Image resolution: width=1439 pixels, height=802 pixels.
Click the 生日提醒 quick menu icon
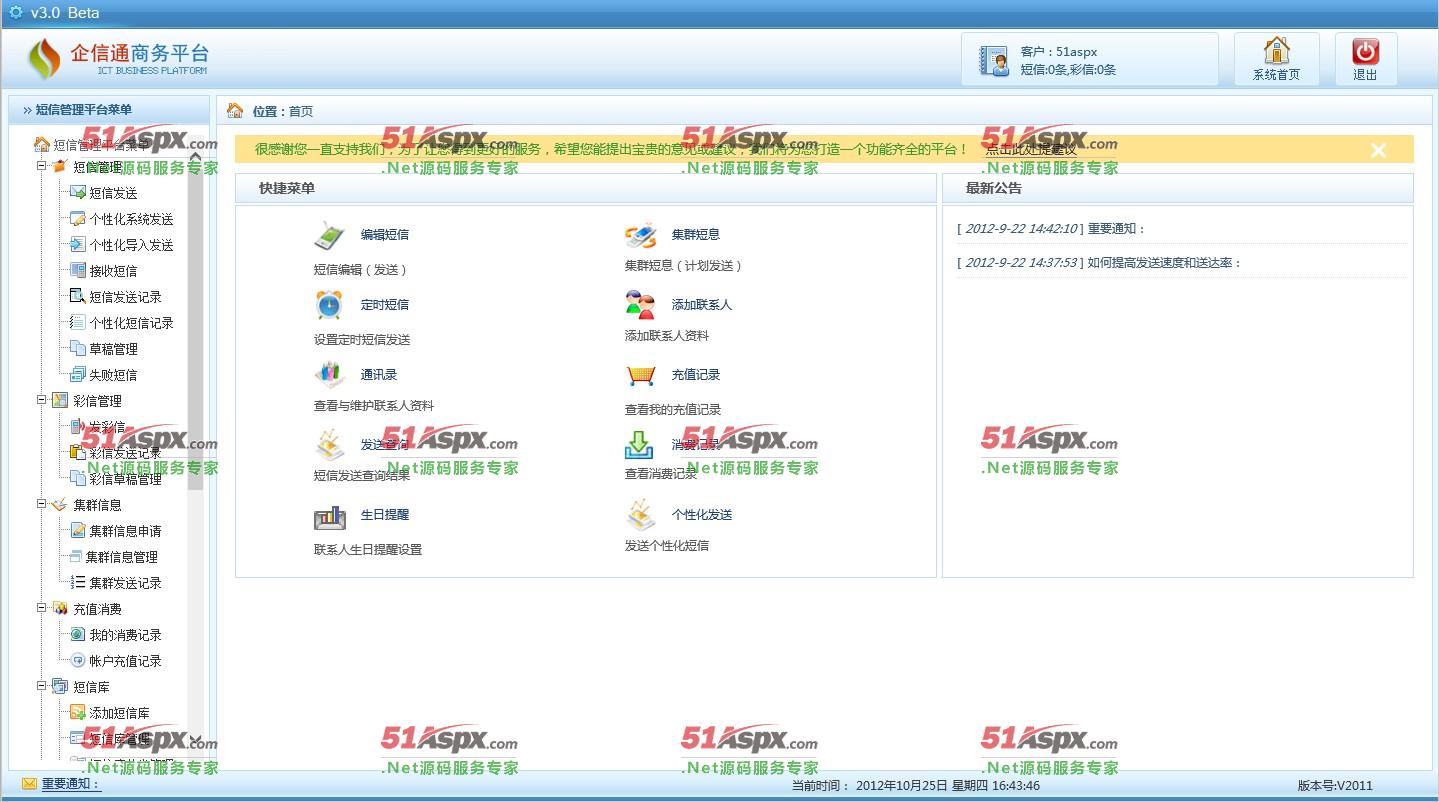(329, 516)
